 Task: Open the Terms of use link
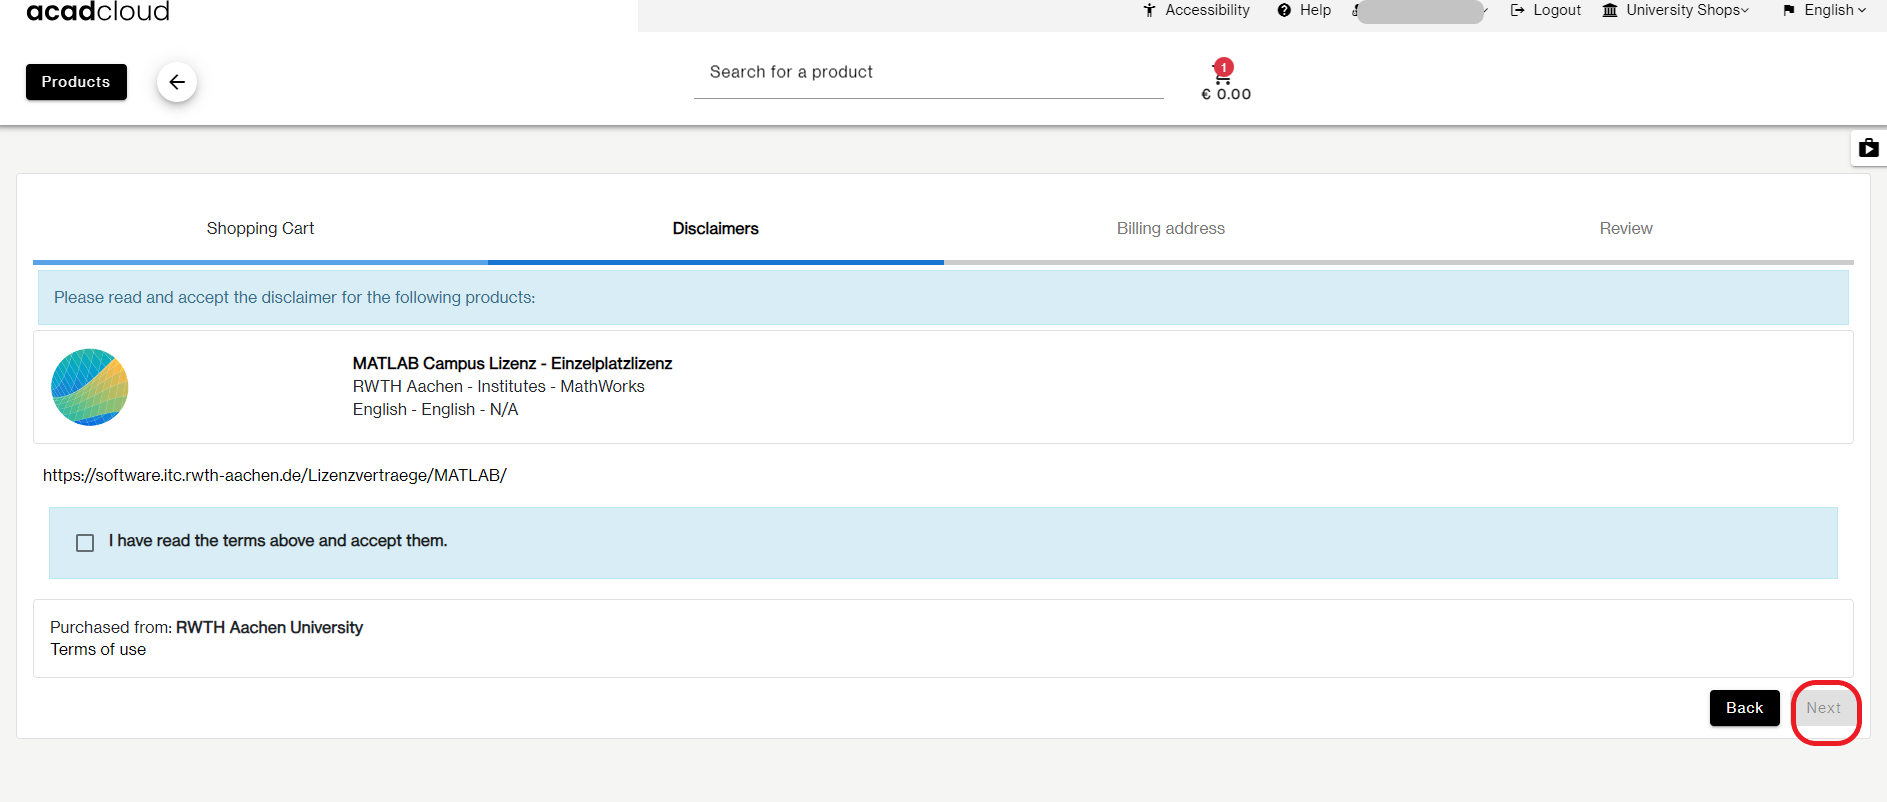[x=98, y=650]
